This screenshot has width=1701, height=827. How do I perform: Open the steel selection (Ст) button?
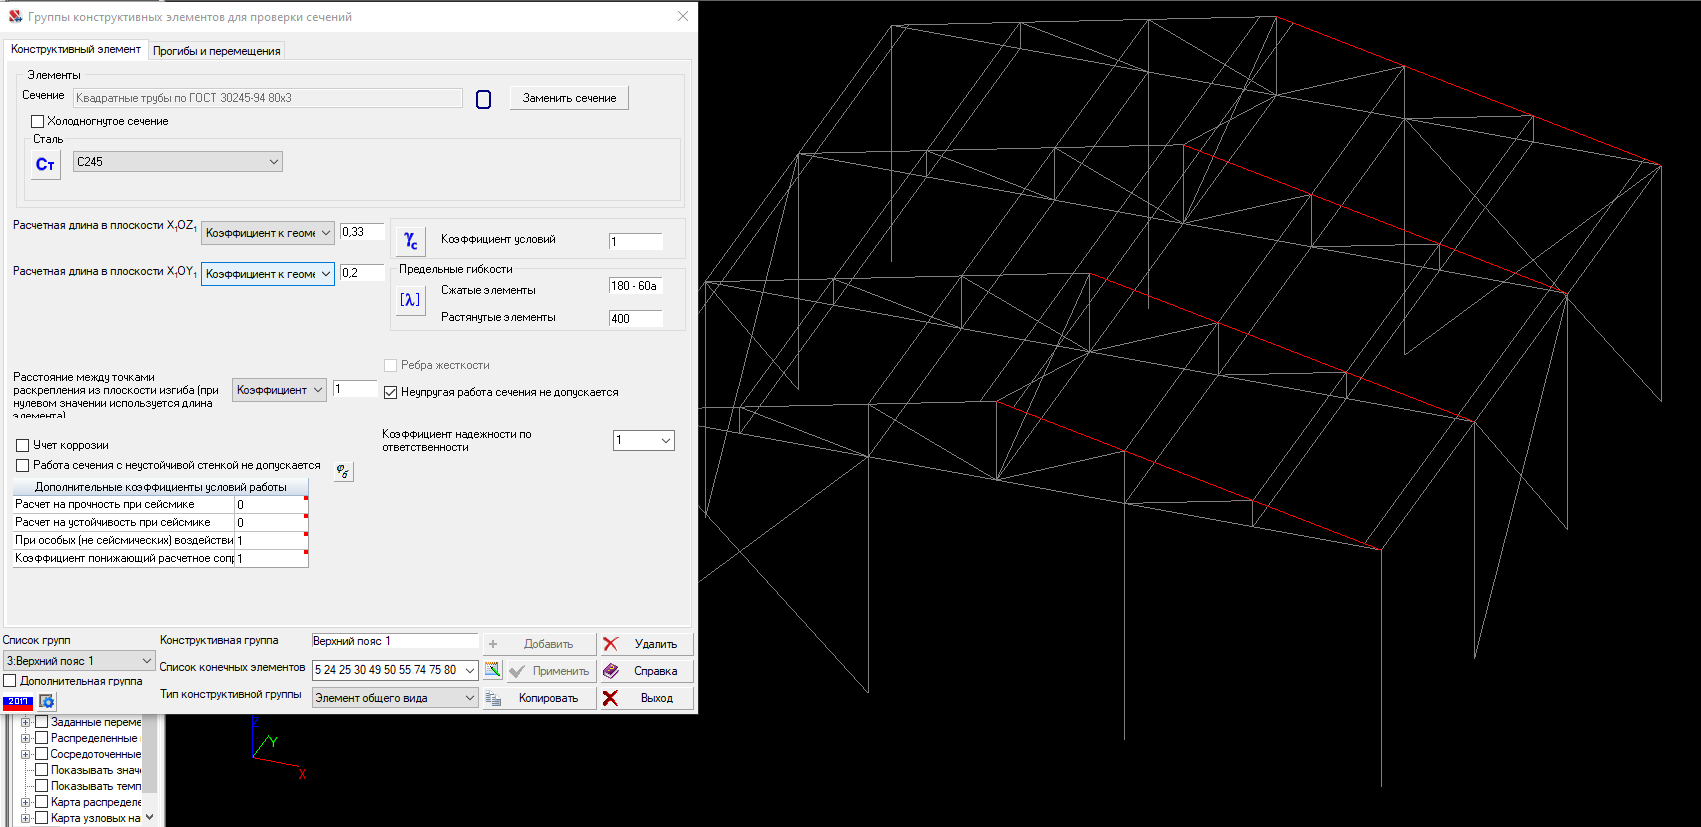(45, 164)
